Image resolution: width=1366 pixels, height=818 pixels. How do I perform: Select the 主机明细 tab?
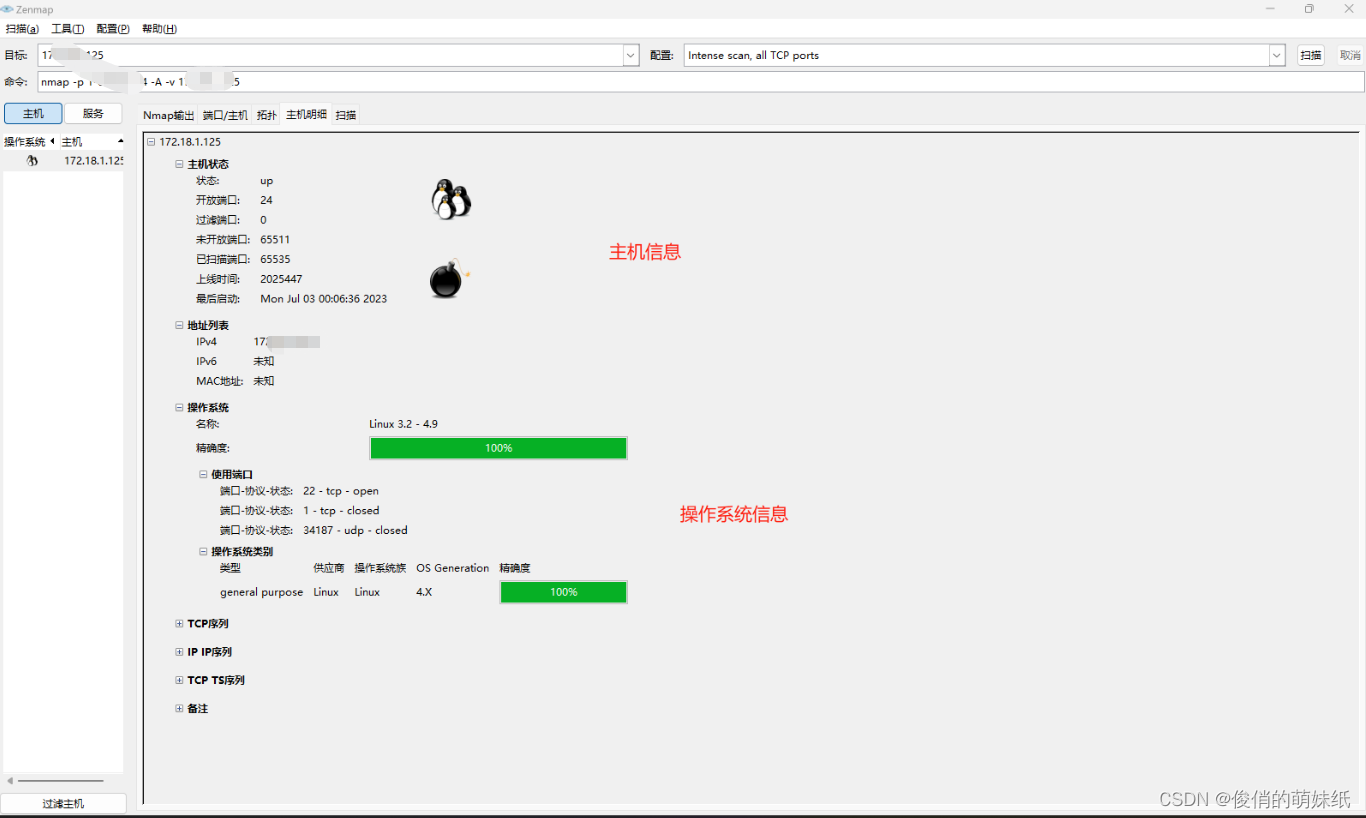point(306,115)
